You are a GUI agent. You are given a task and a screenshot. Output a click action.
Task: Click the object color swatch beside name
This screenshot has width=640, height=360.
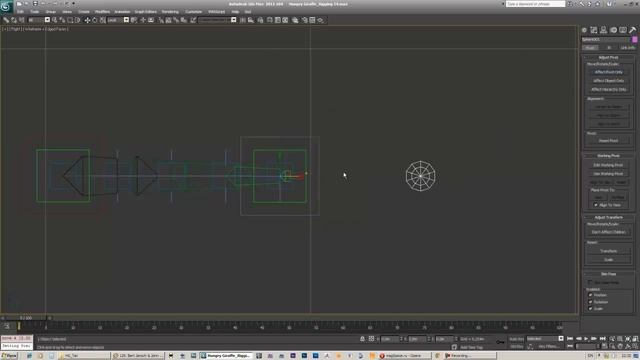tap(635, 40)
